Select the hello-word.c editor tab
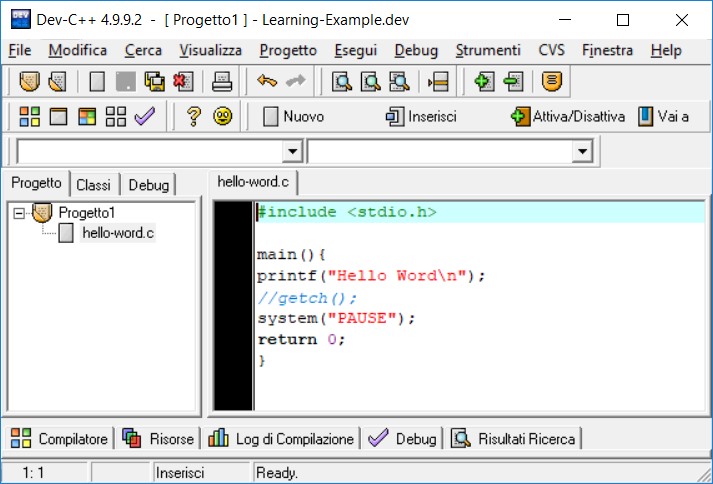 [x=253, y=182]
